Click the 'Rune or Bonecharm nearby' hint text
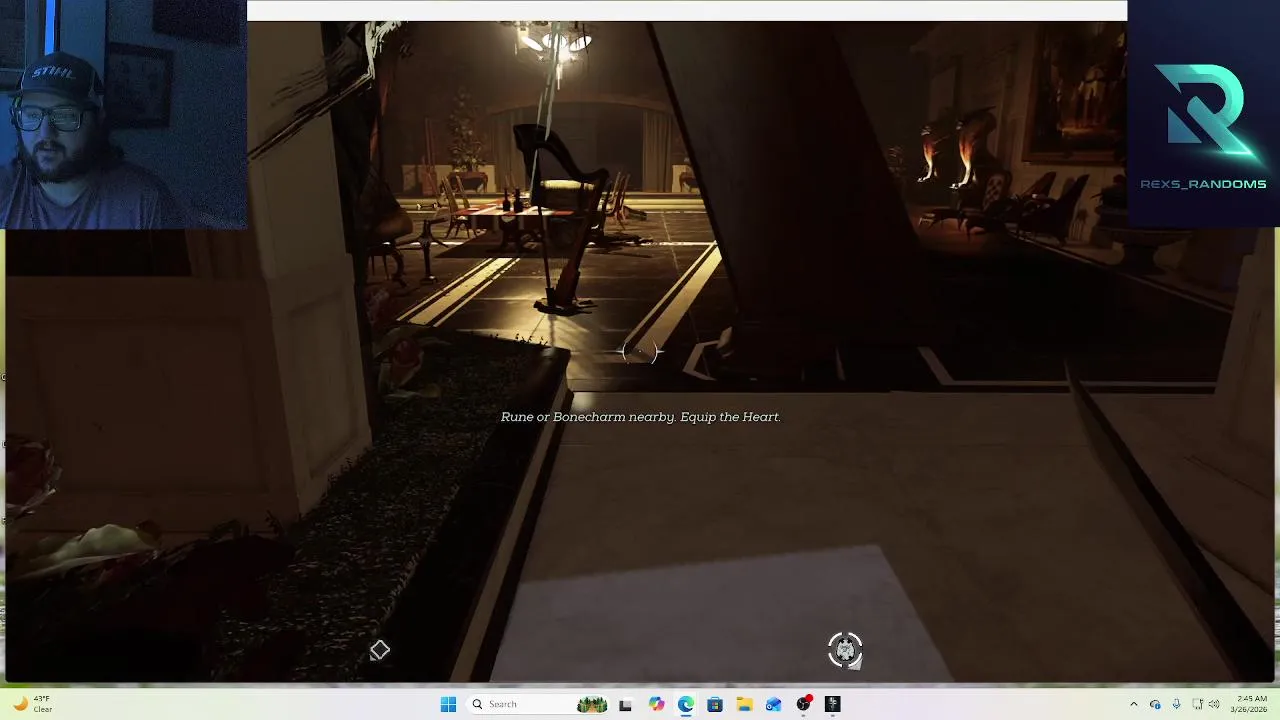 (640, 417)
